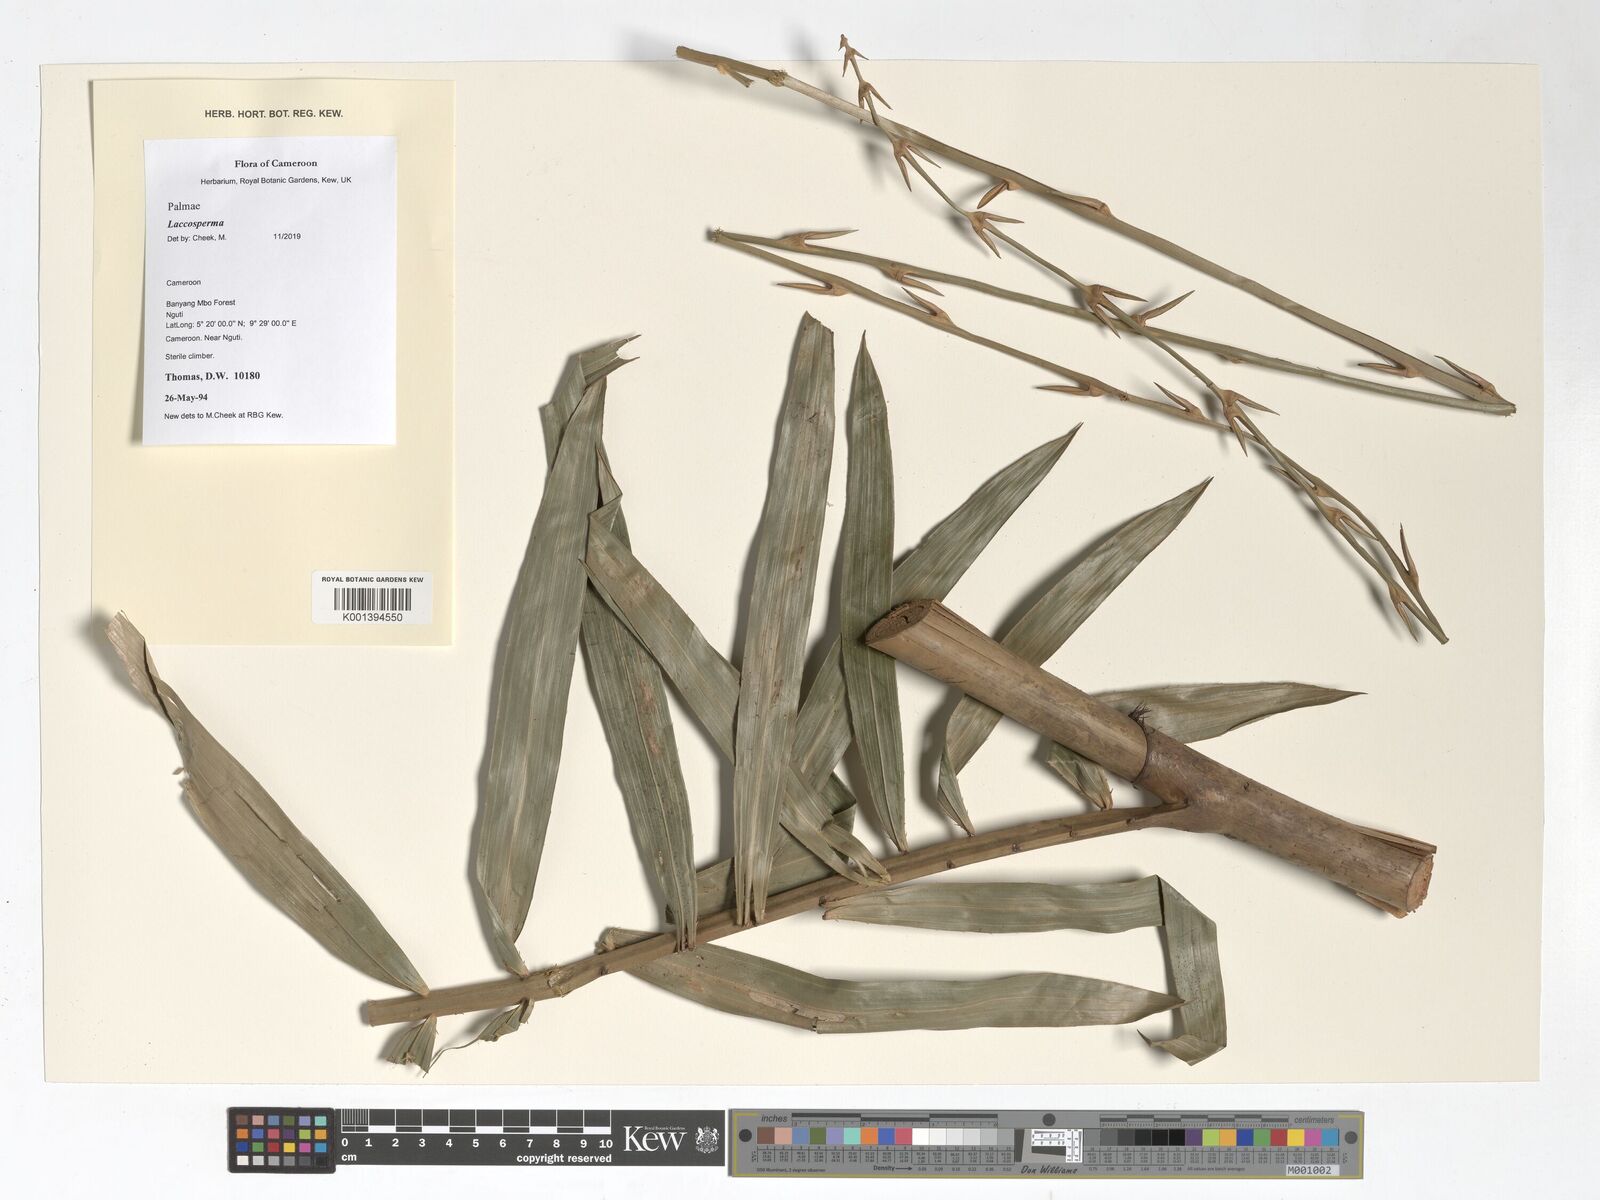Select the 'Laccosperma' genus name
Image resolution: width=1600 pixels, height=1200 pixels.
point(196,224)
